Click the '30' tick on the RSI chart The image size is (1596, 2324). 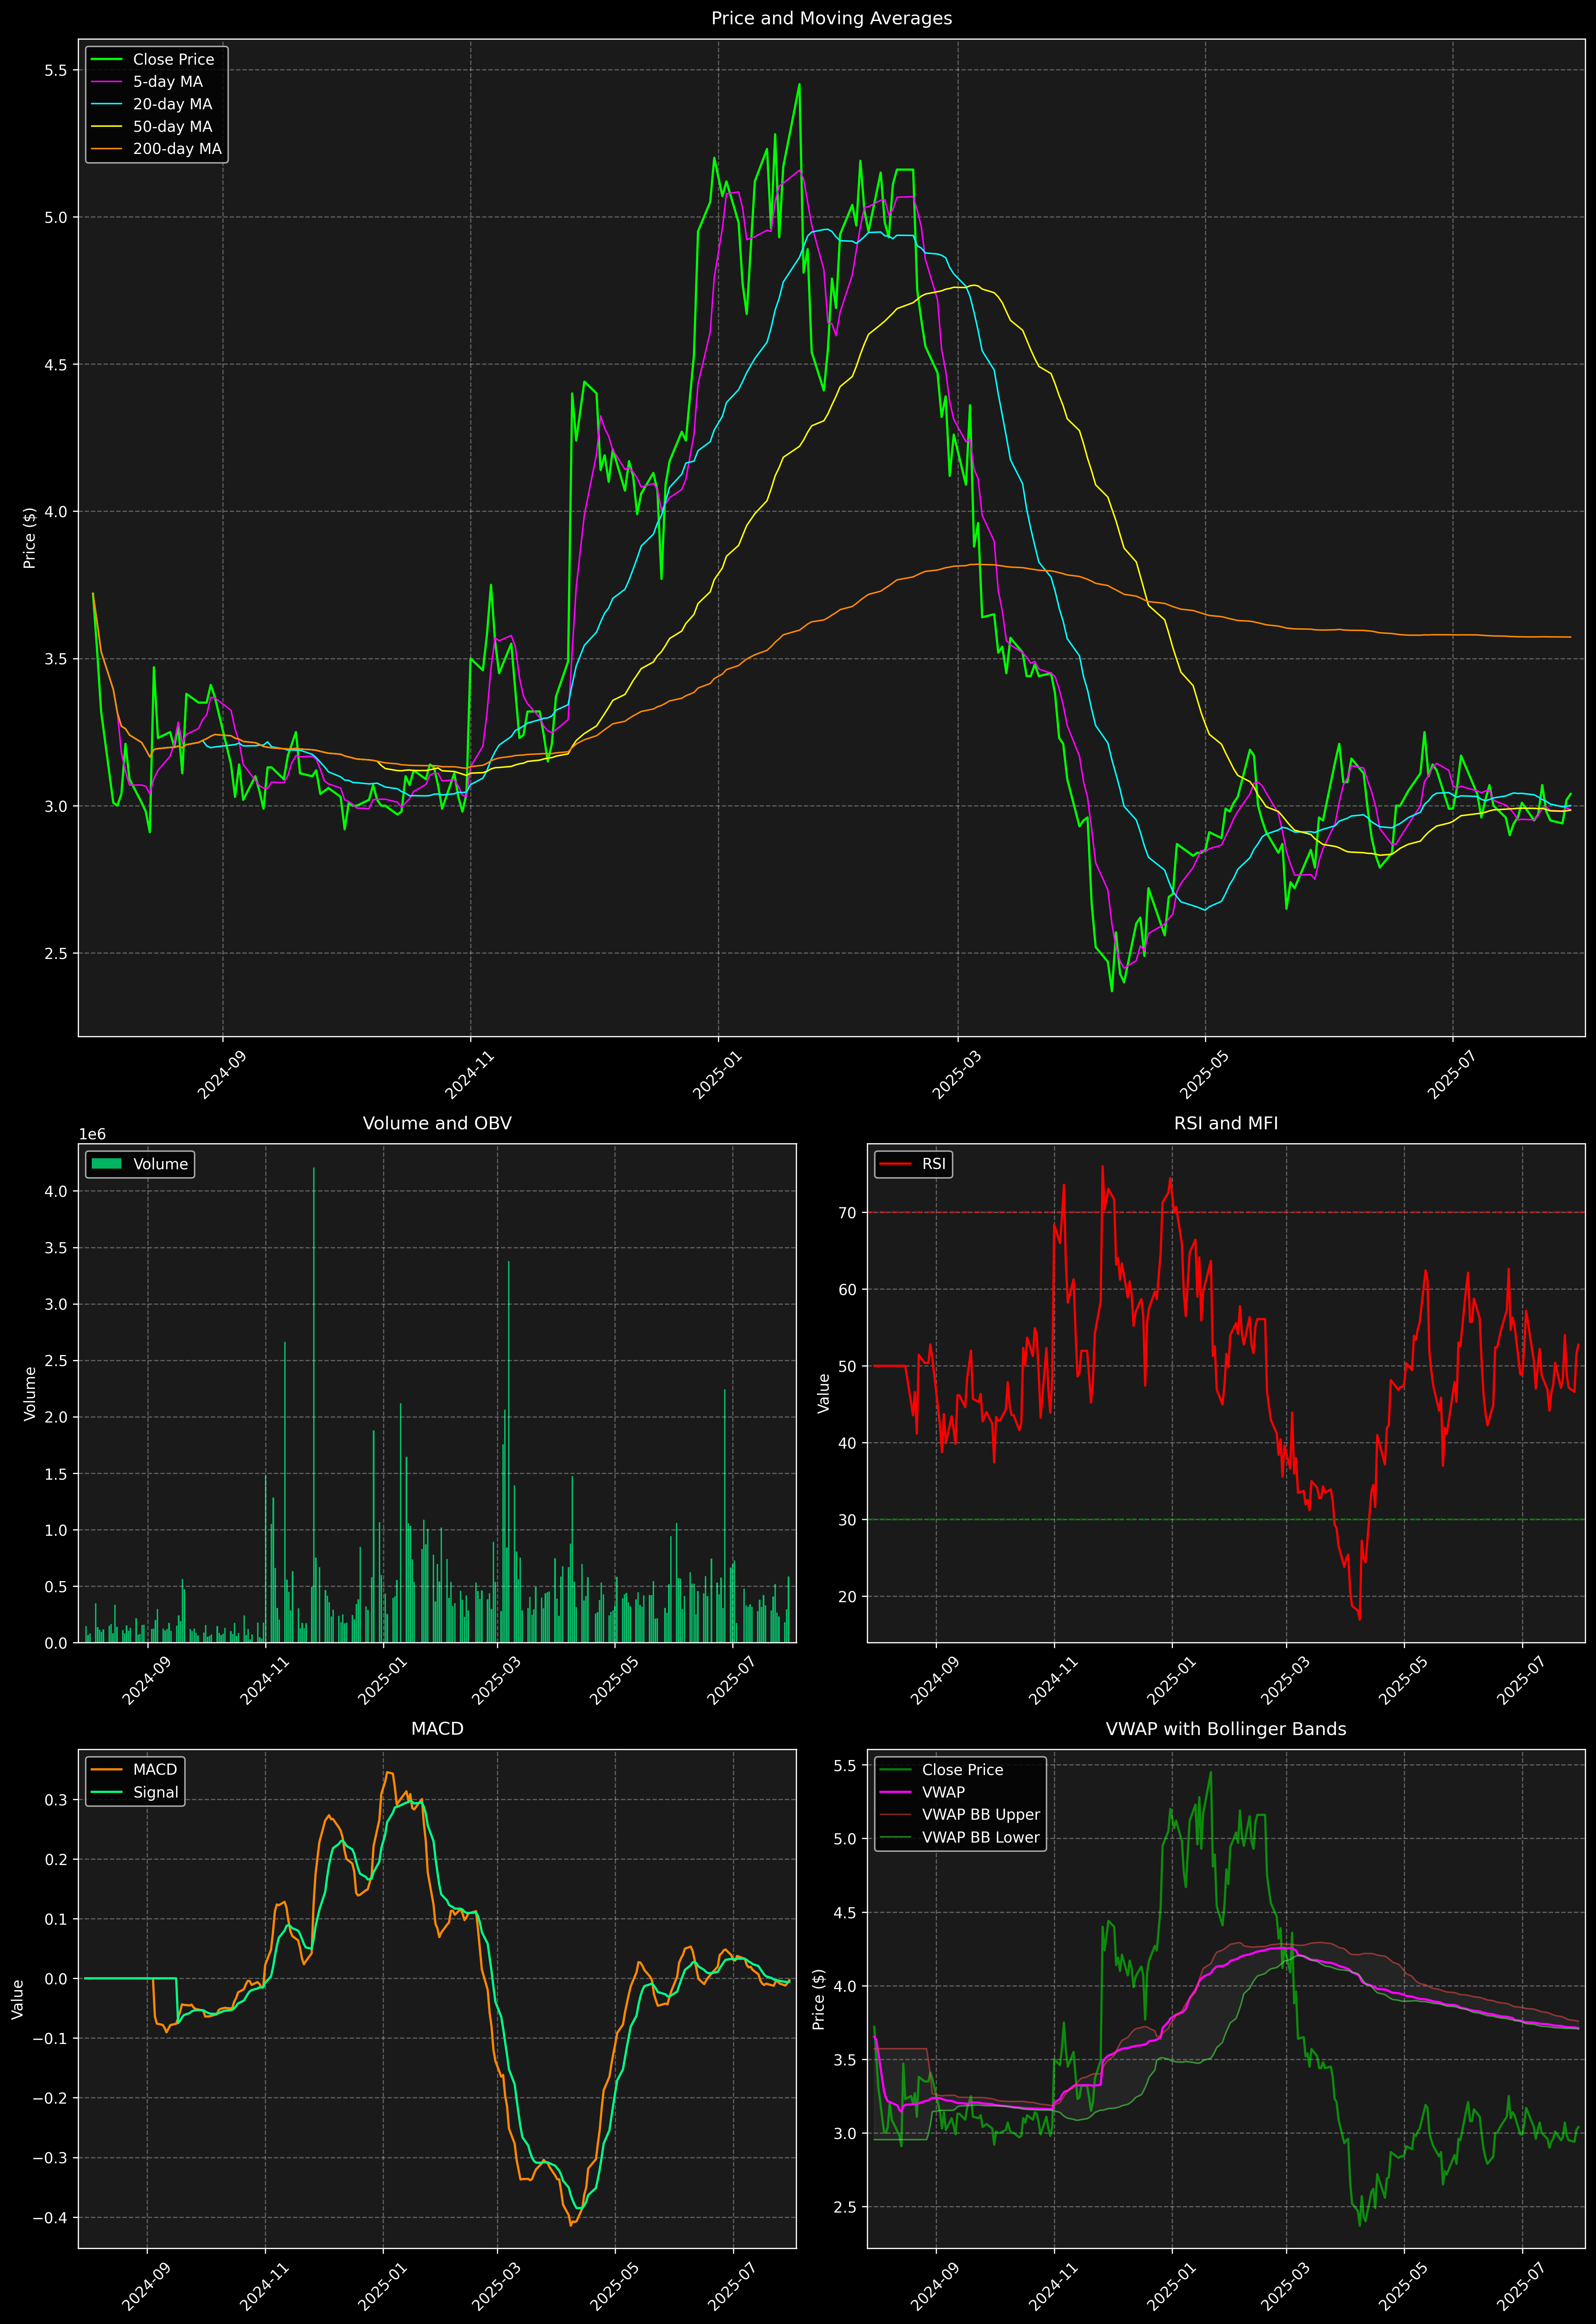(848, 1520)
